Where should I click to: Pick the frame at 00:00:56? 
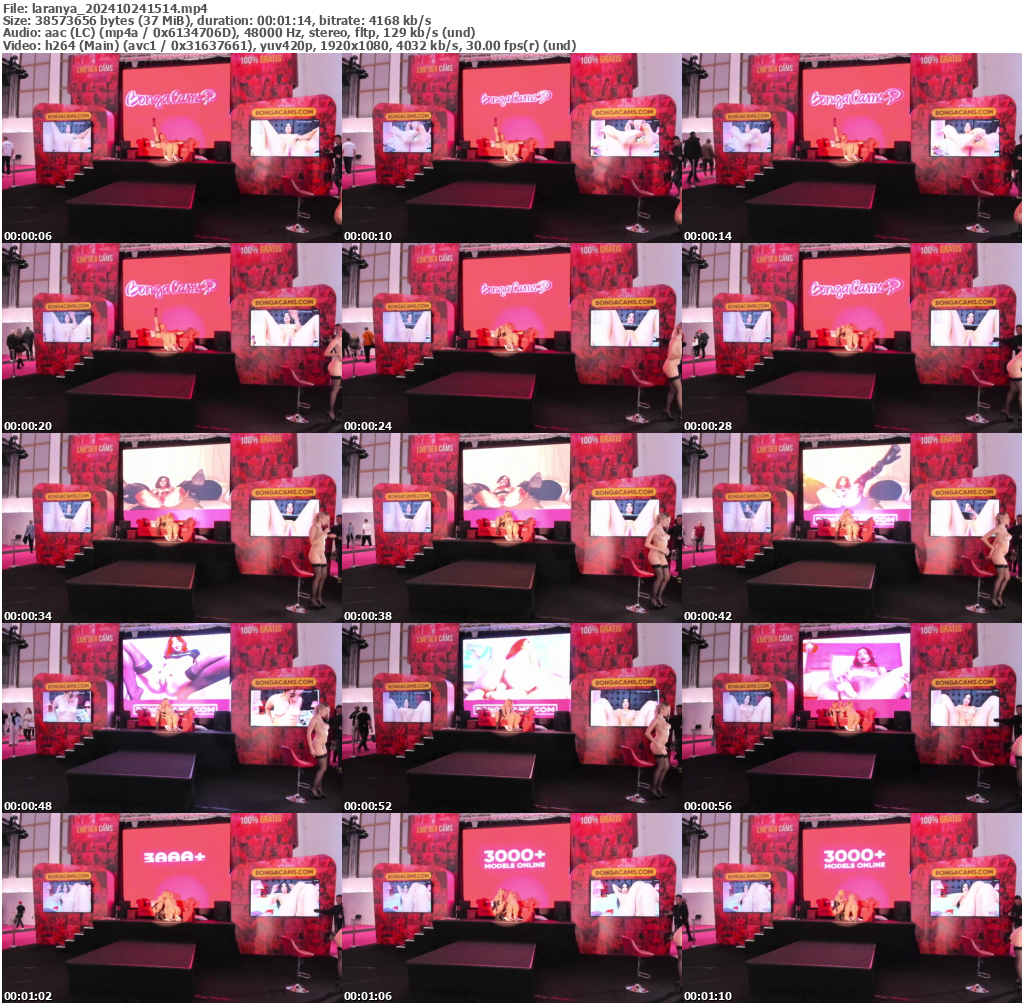852,717
